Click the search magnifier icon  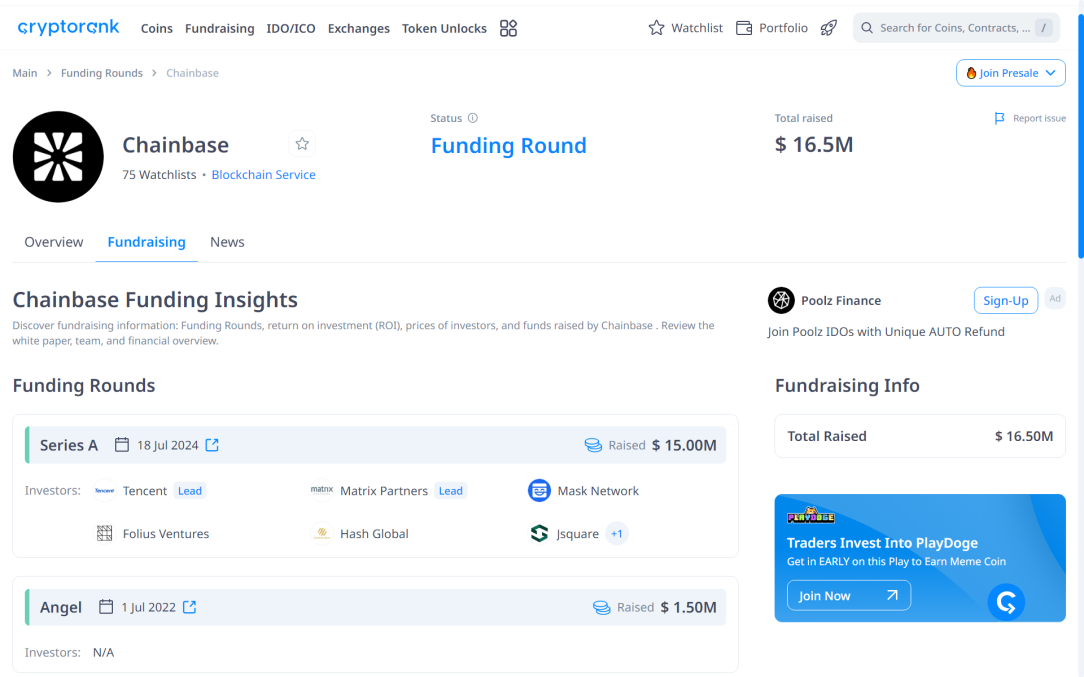click(867, 28)
